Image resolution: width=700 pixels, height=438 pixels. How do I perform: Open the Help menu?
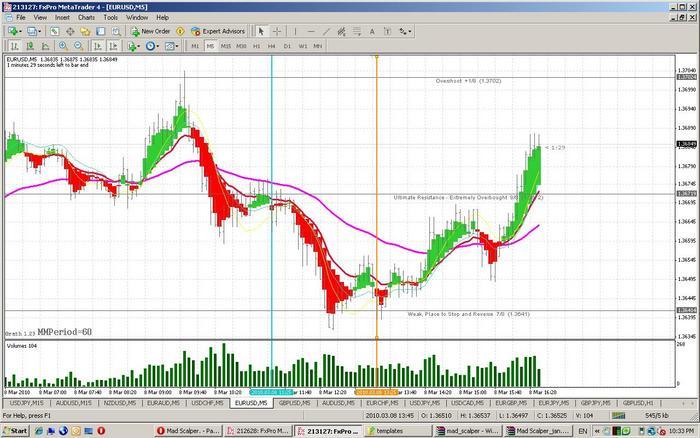[x=162, y=17]
